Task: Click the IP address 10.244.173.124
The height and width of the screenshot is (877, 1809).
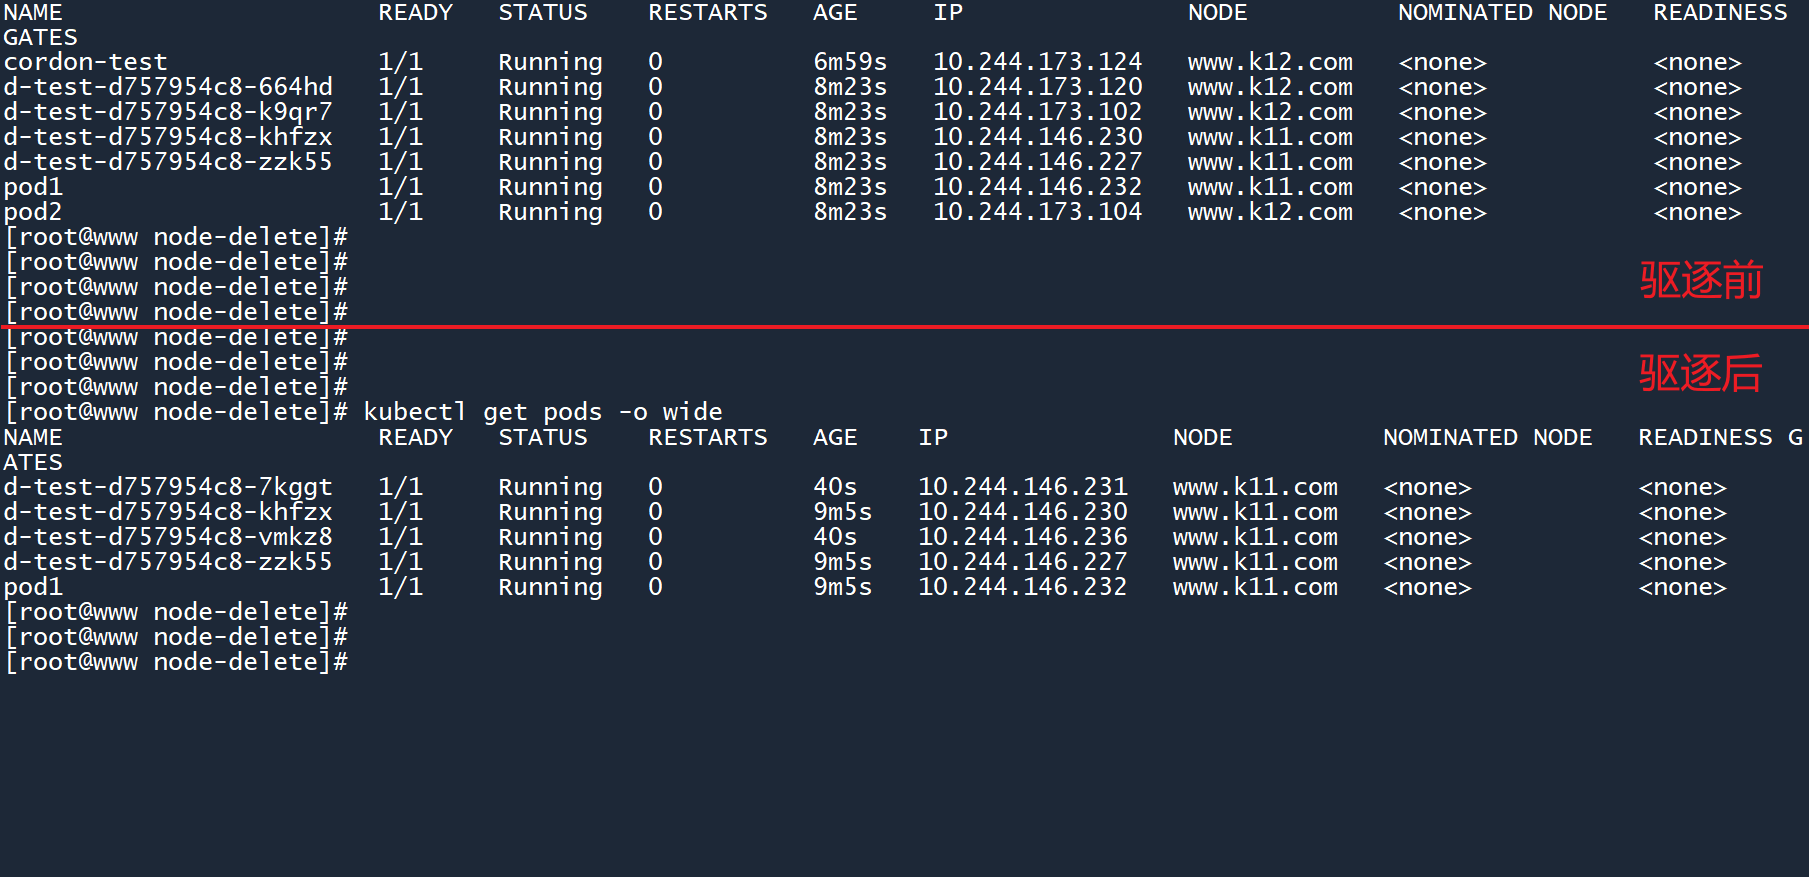Action: (1037, 62)
